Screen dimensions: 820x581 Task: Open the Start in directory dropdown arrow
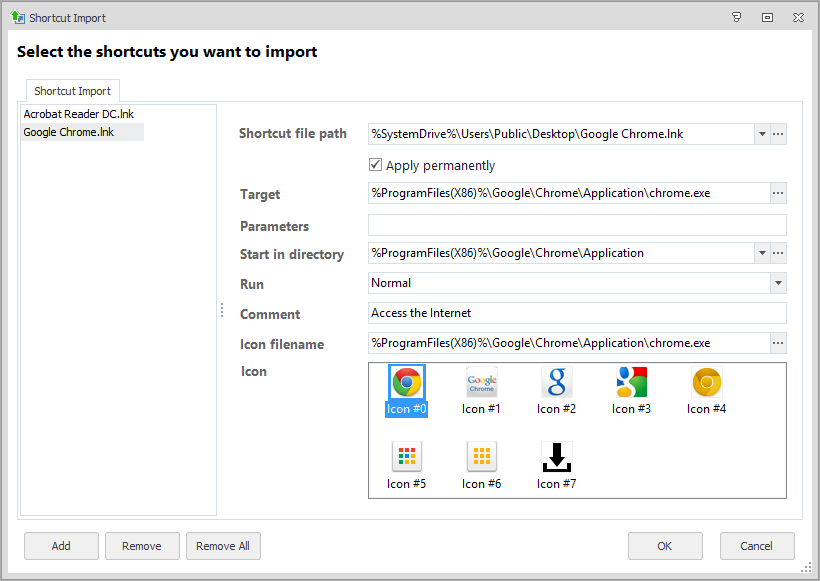(762, 253)
